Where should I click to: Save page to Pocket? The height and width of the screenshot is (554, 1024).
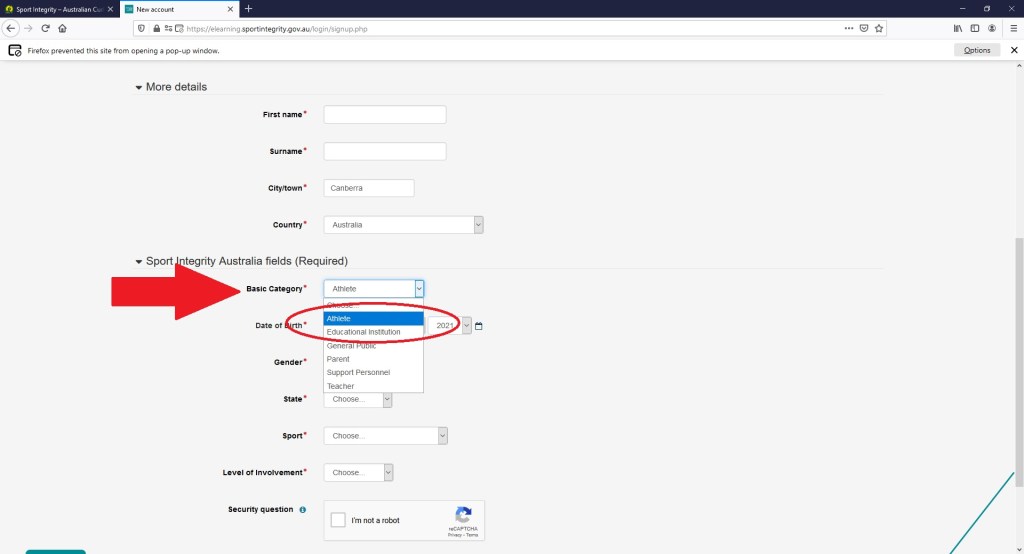coord(863,28)
